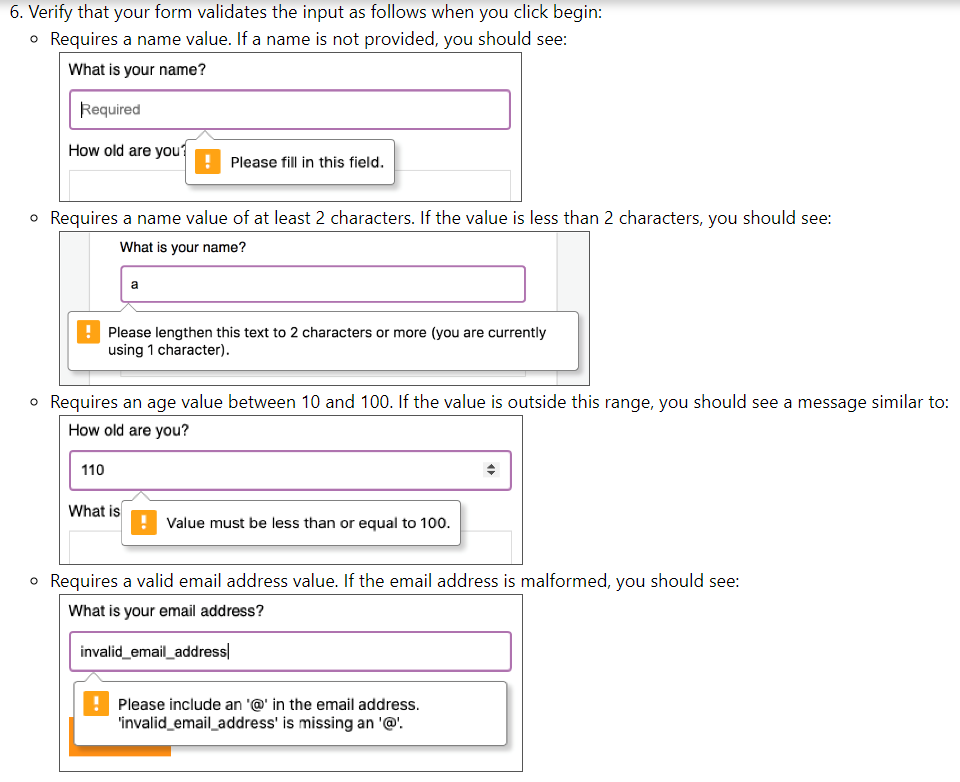960x782 pixels.
Task: Click the empty name field showing Required
Action: 290,110
